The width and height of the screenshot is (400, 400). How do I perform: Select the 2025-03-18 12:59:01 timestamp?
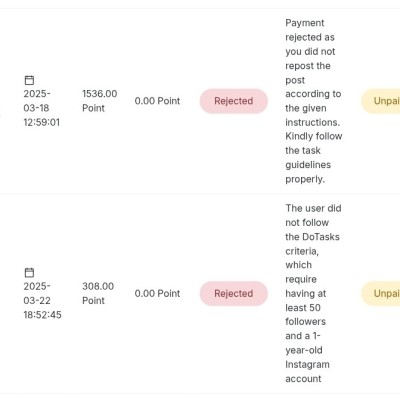coord(42,108)
